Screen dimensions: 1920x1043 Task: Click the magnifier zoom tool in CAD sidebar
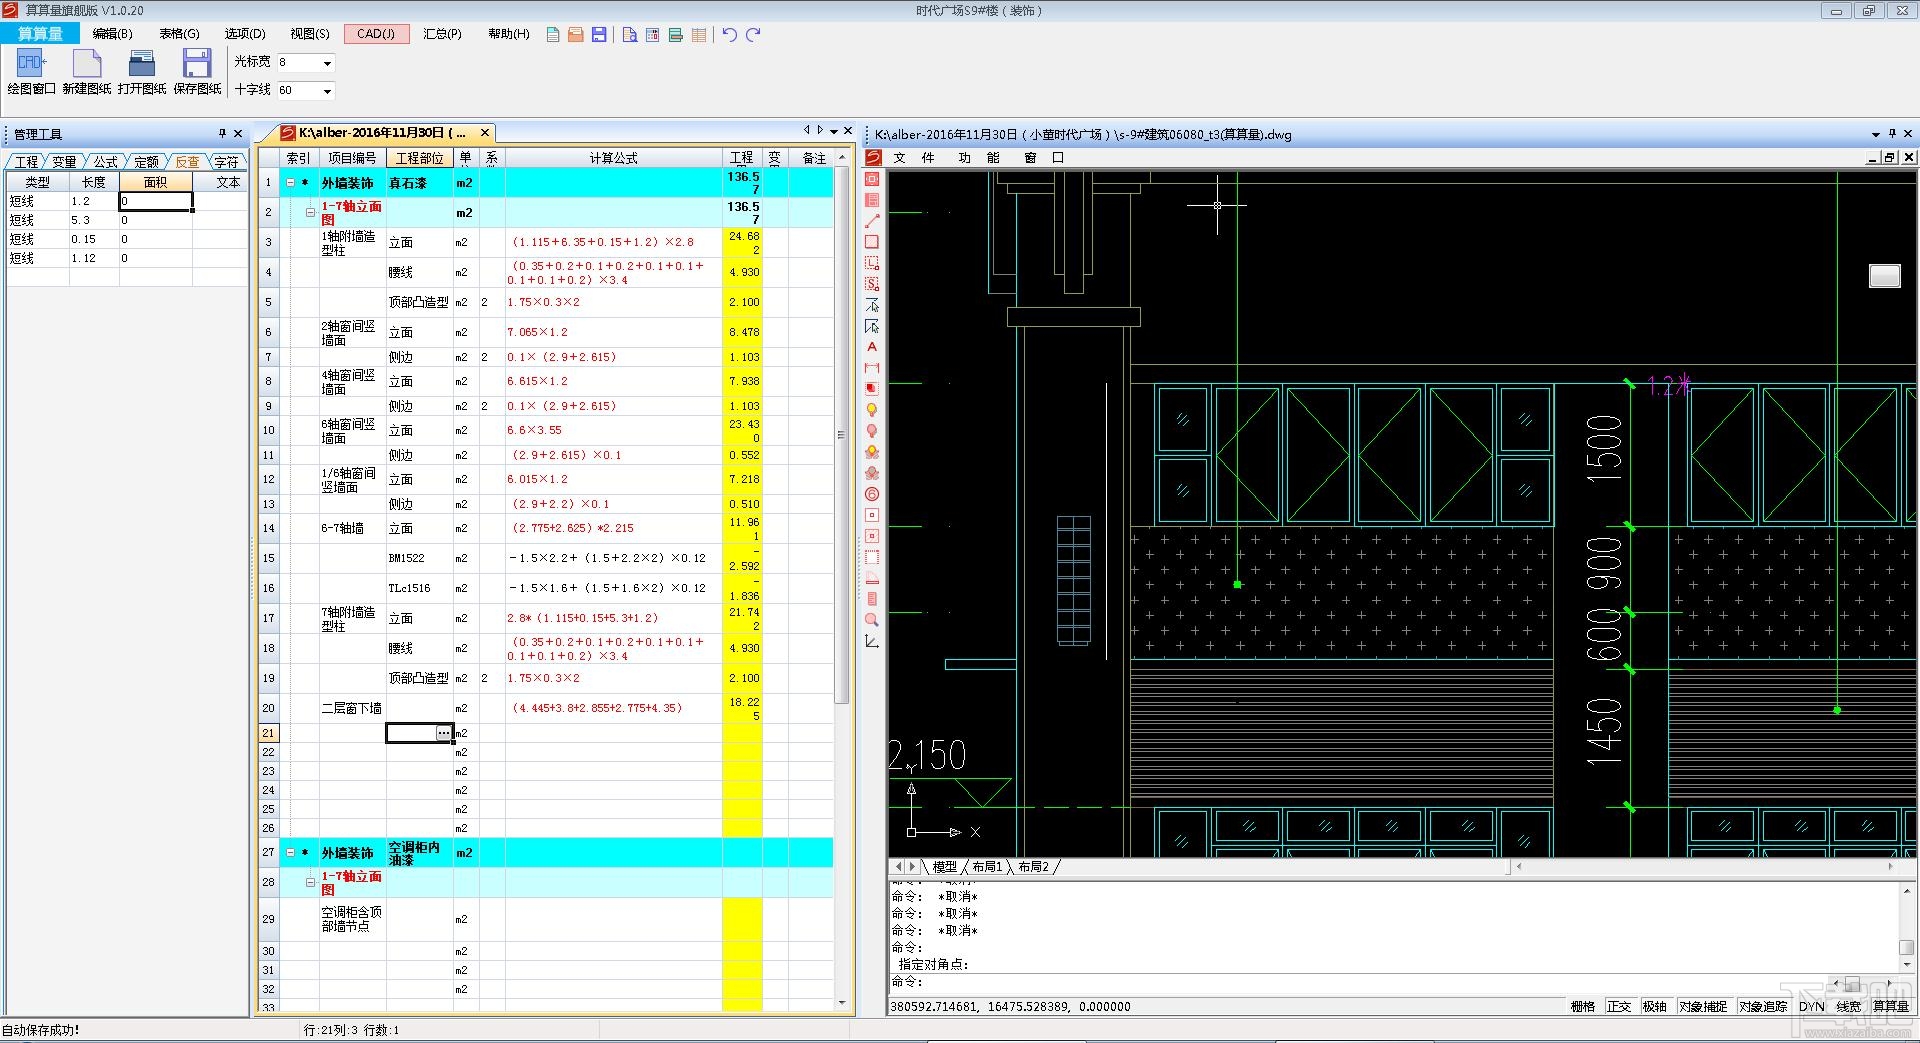[872, 620]
